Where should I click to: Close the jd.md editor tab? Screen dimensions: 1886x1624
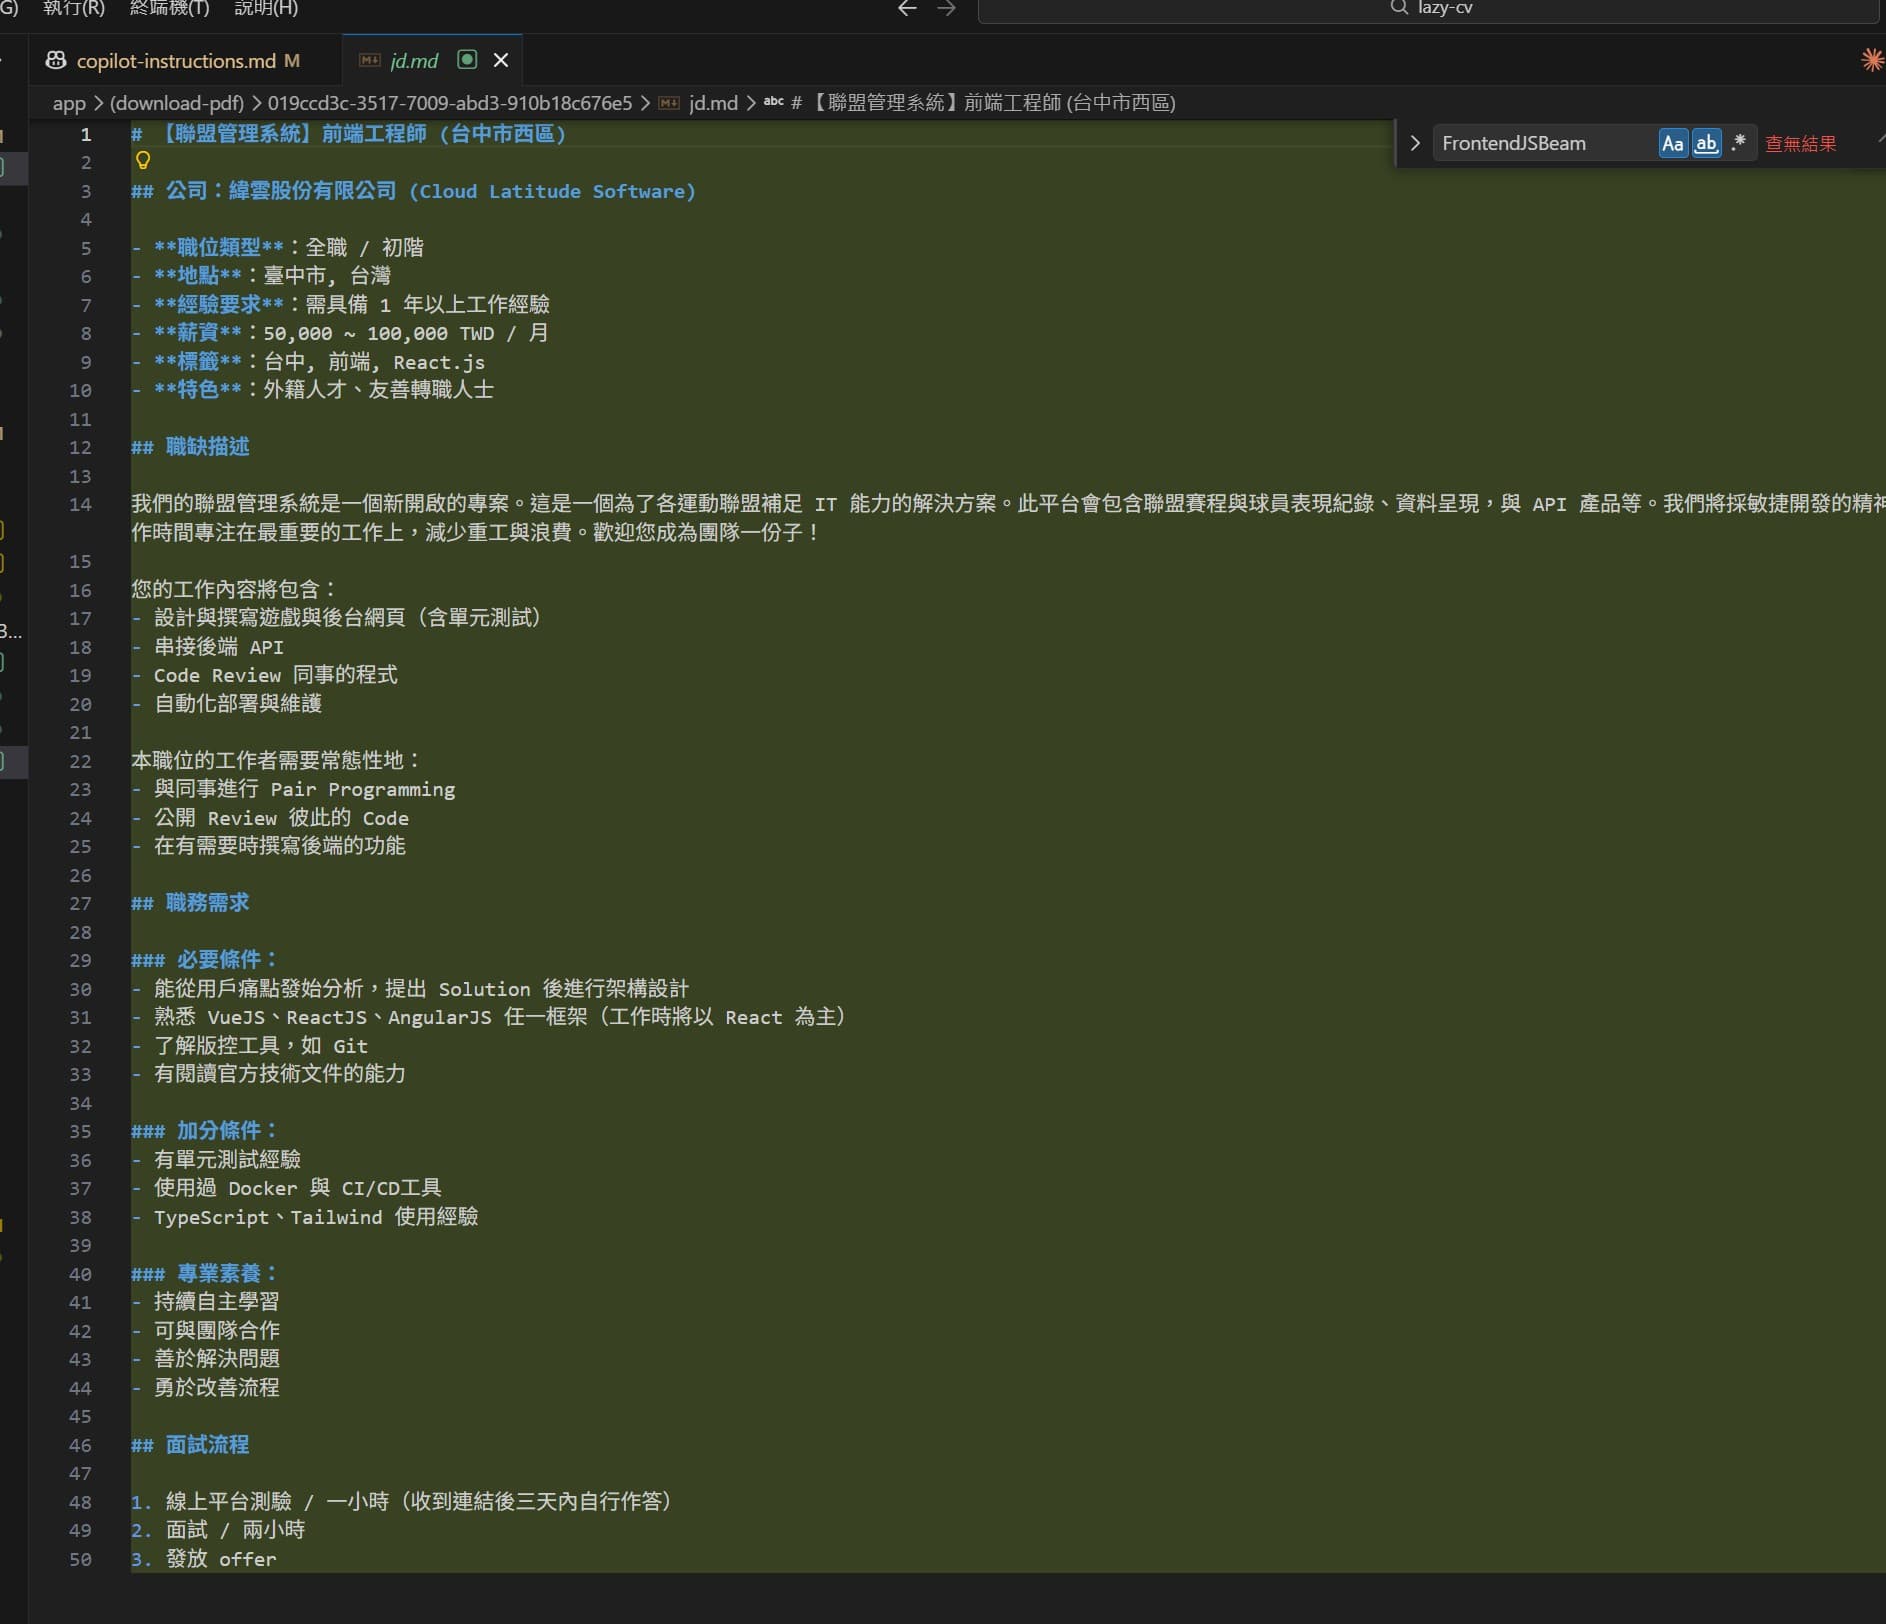tap(501, 60)
